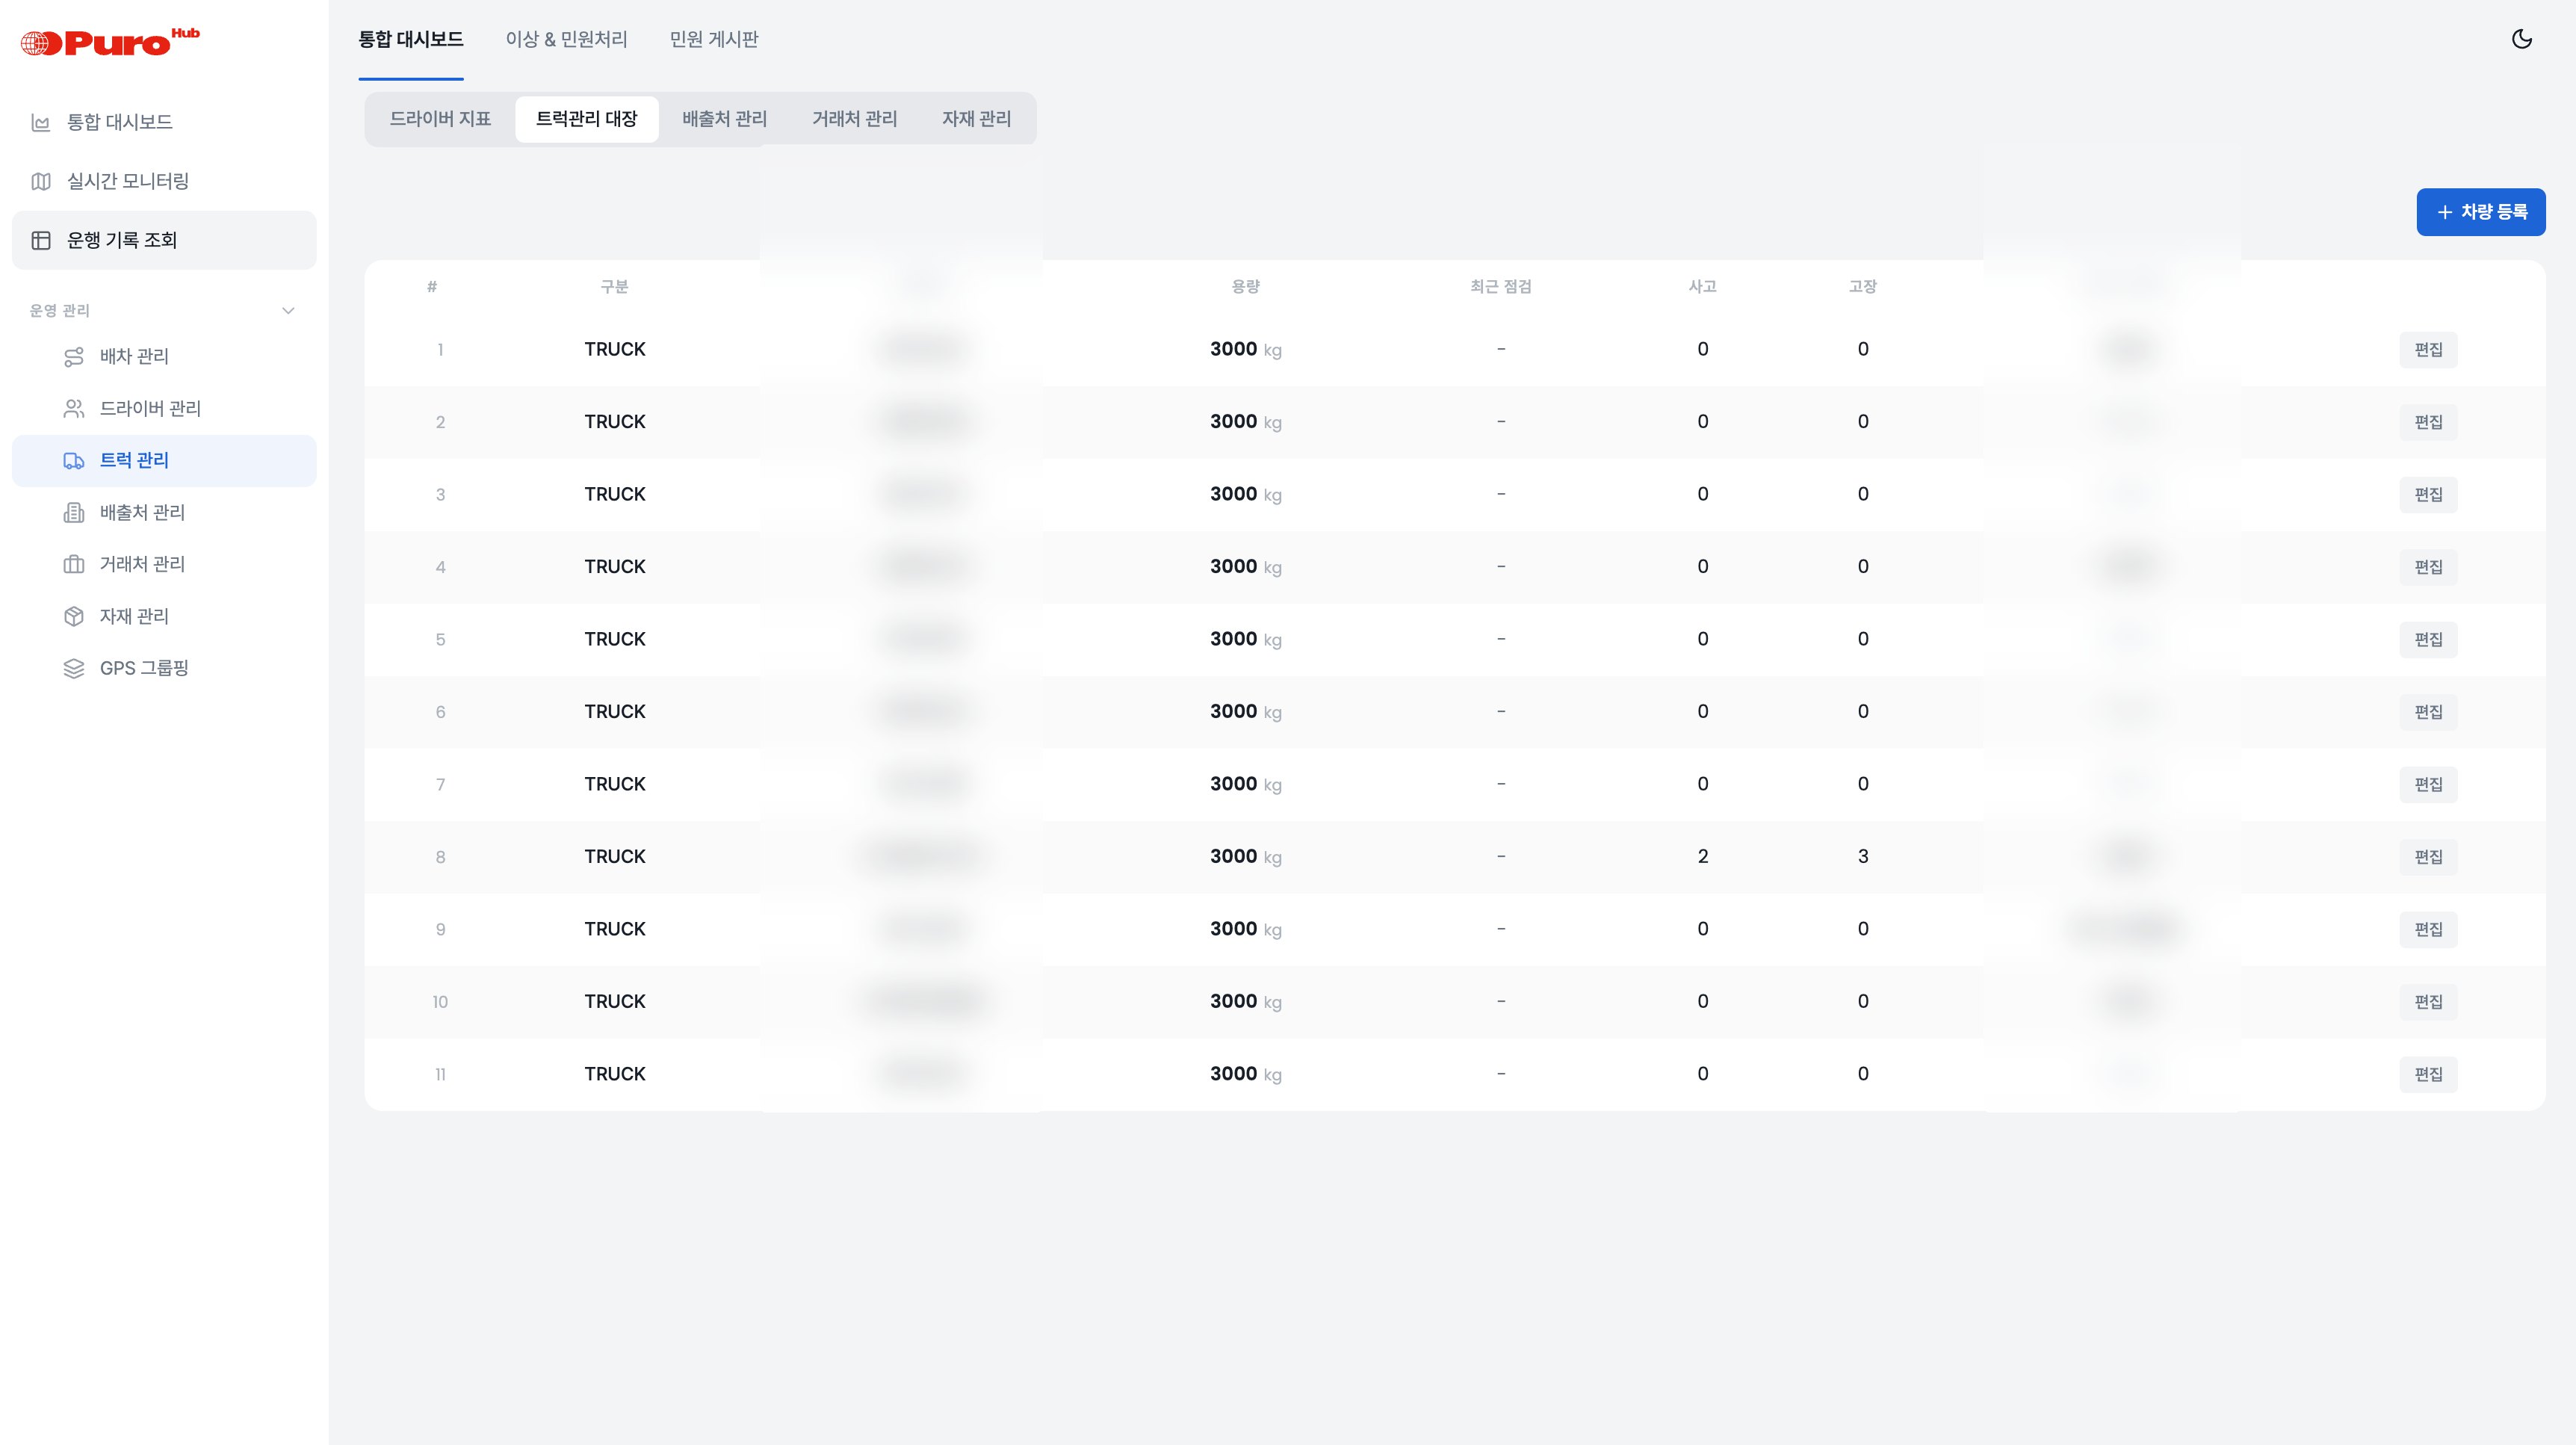The width and height of the screenshot is (2576, 1445).
Task: Open GPS 그룹핑 in sidebar
Action: (164, 668)
